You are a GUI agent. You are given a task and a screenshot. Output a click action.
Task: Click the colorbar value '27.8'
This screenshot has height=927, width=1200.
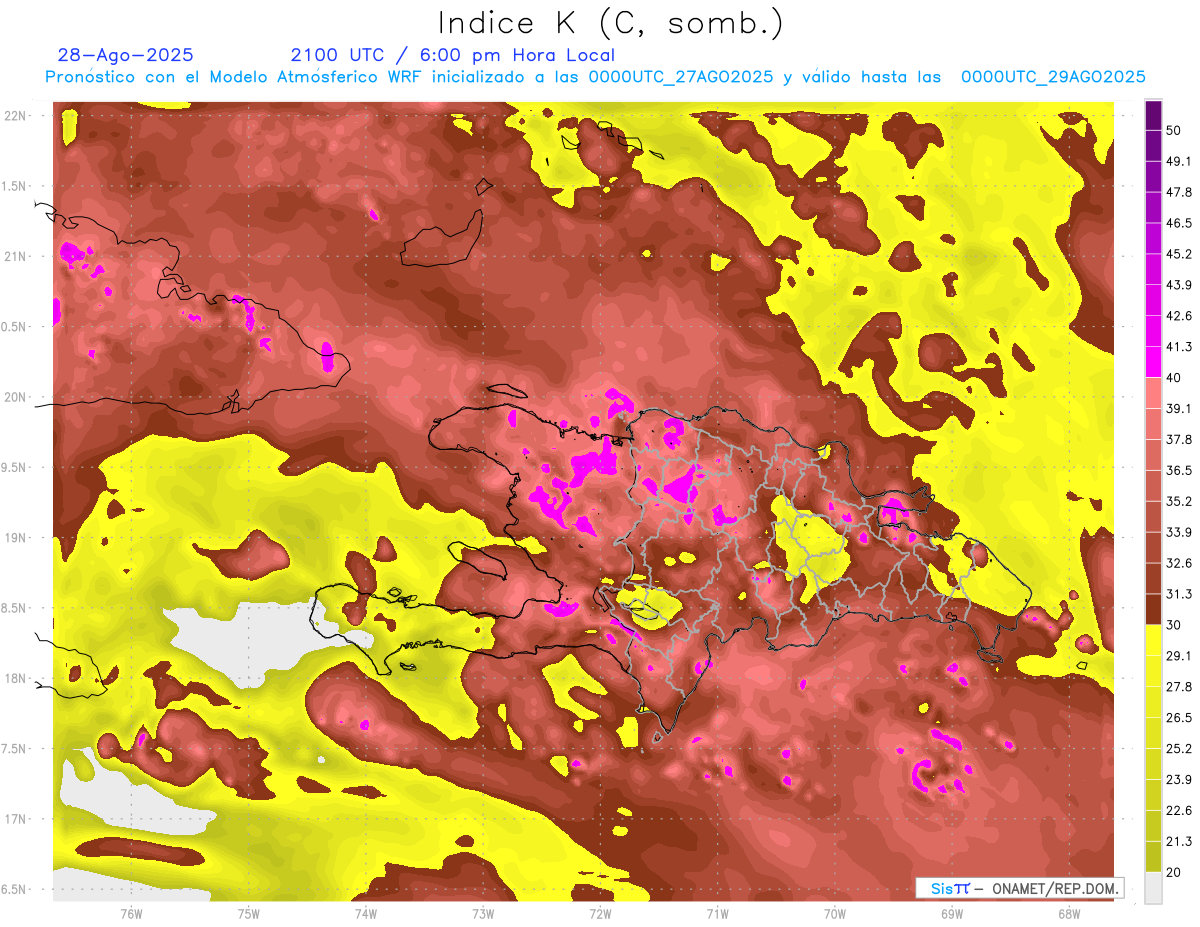1179,686
